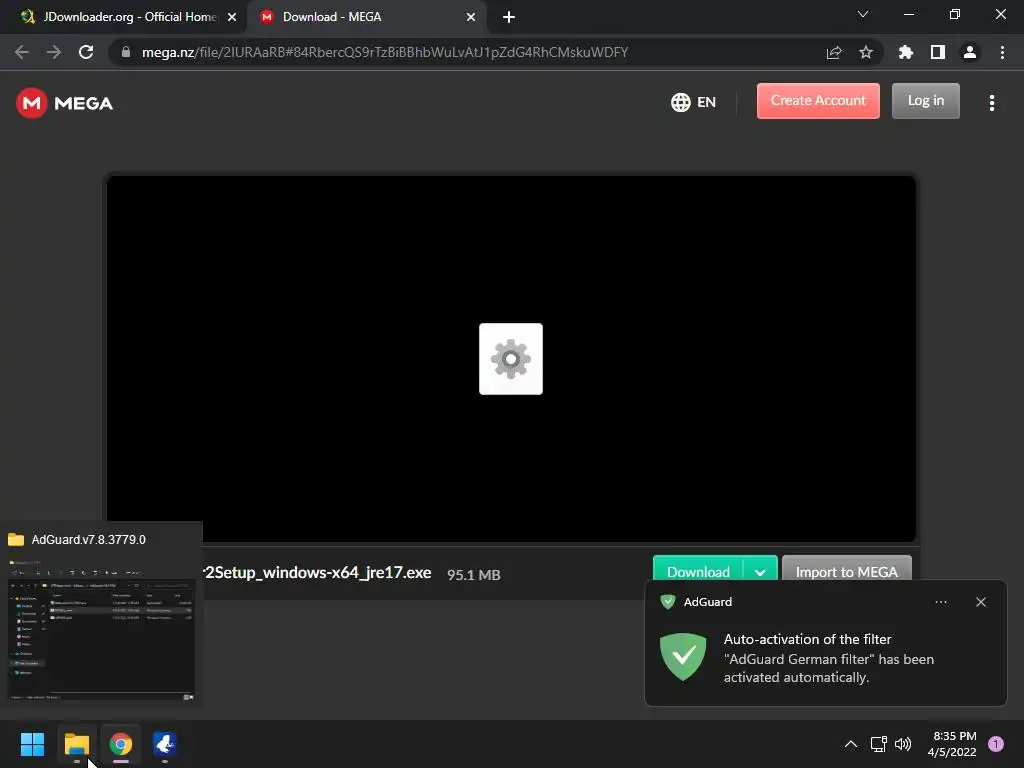Click the address bar URL

coord(385,52)
